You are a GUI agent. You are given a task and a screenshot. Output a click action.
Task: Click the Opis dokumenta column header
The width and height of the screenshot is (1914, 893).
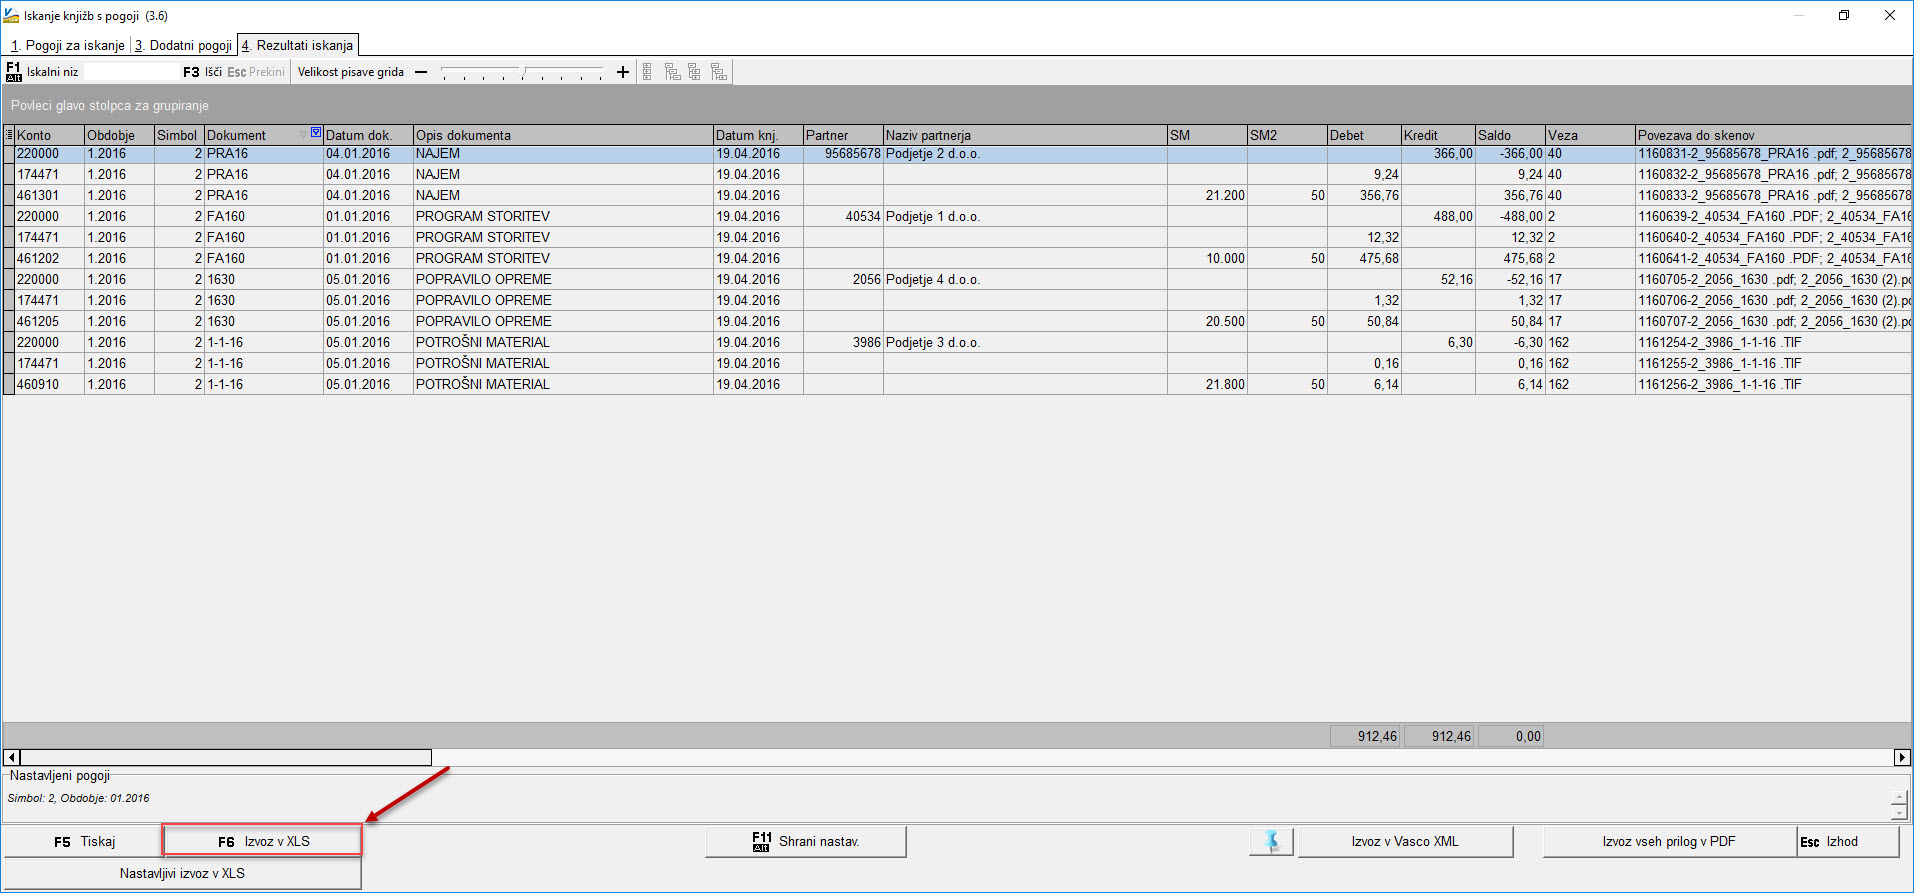click(x=563, y=135)
